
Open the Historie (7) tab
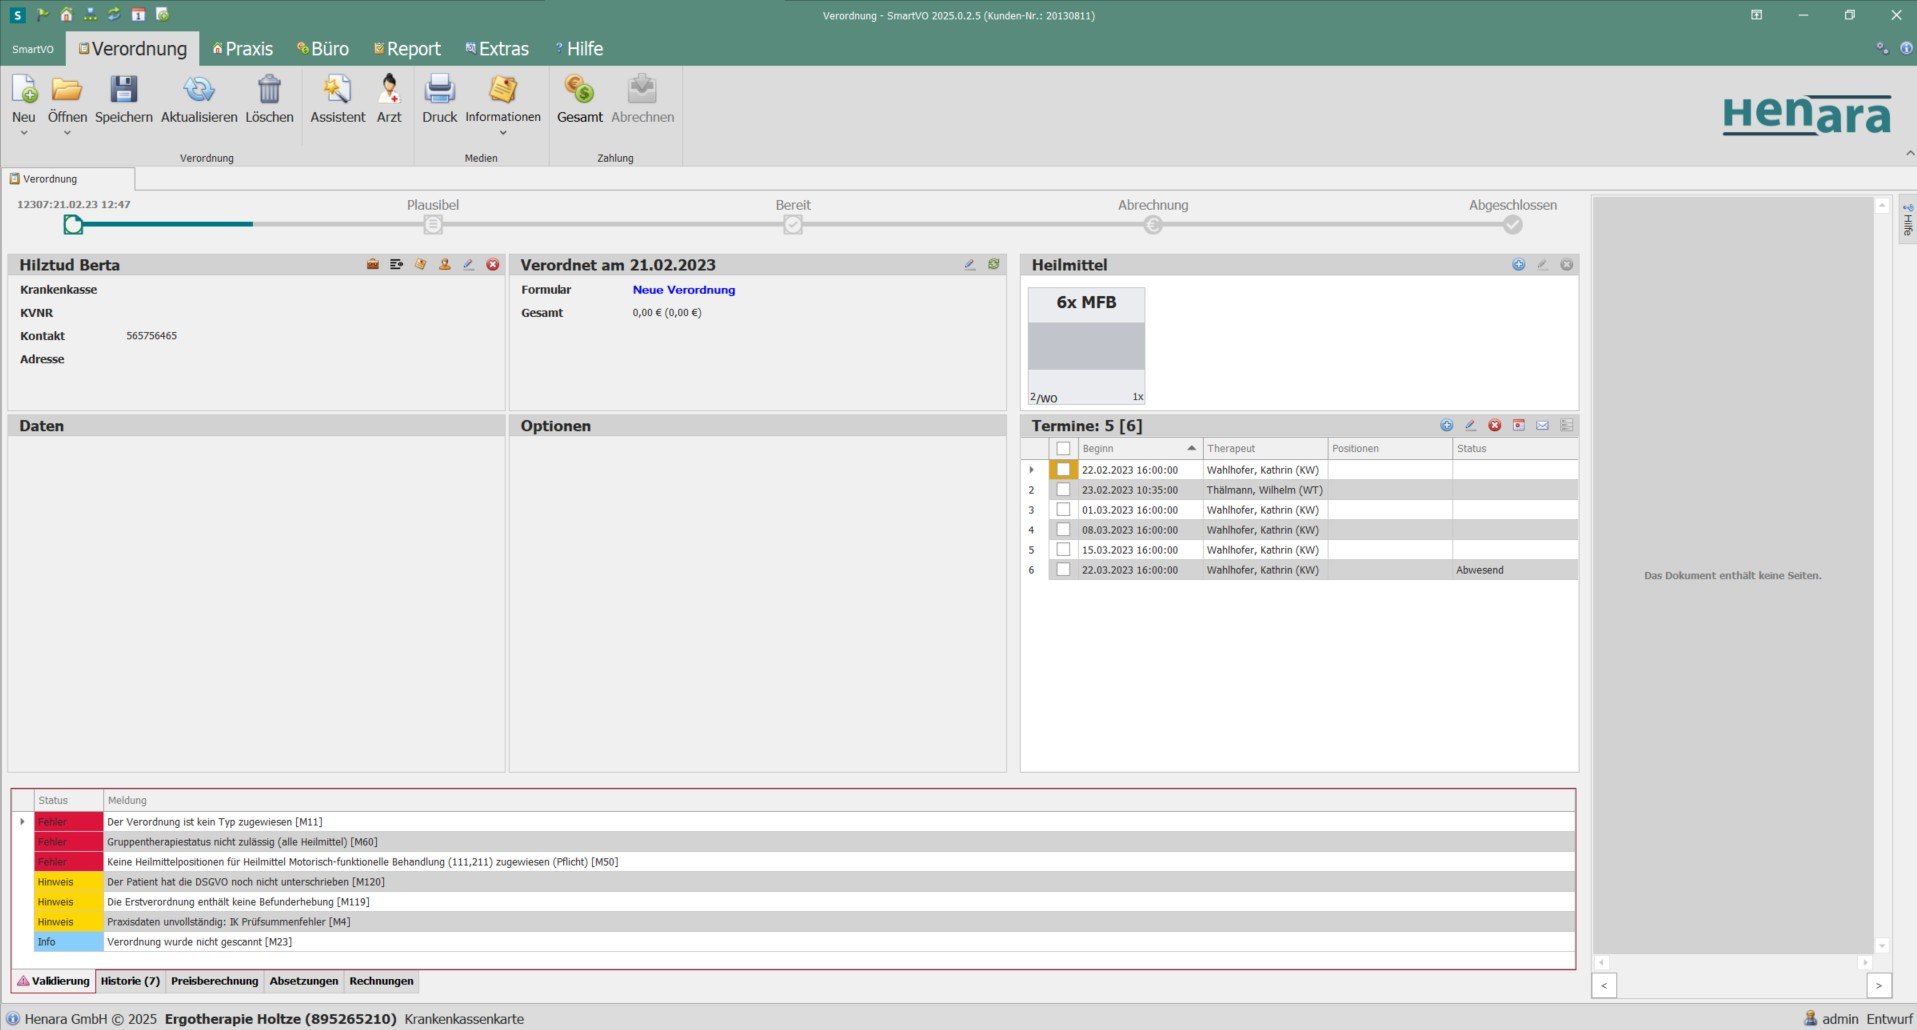point(129,981)
